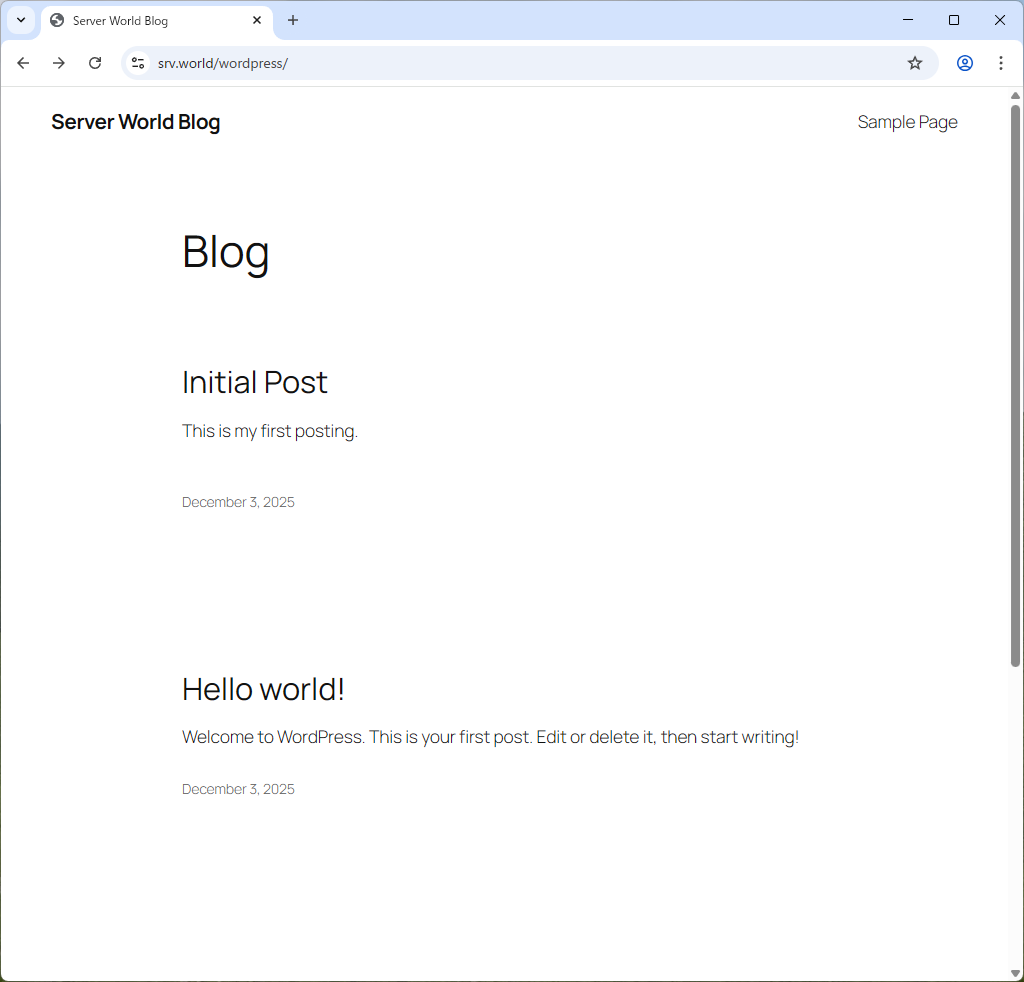Select the Server World Blog tab

coord(140,21)
